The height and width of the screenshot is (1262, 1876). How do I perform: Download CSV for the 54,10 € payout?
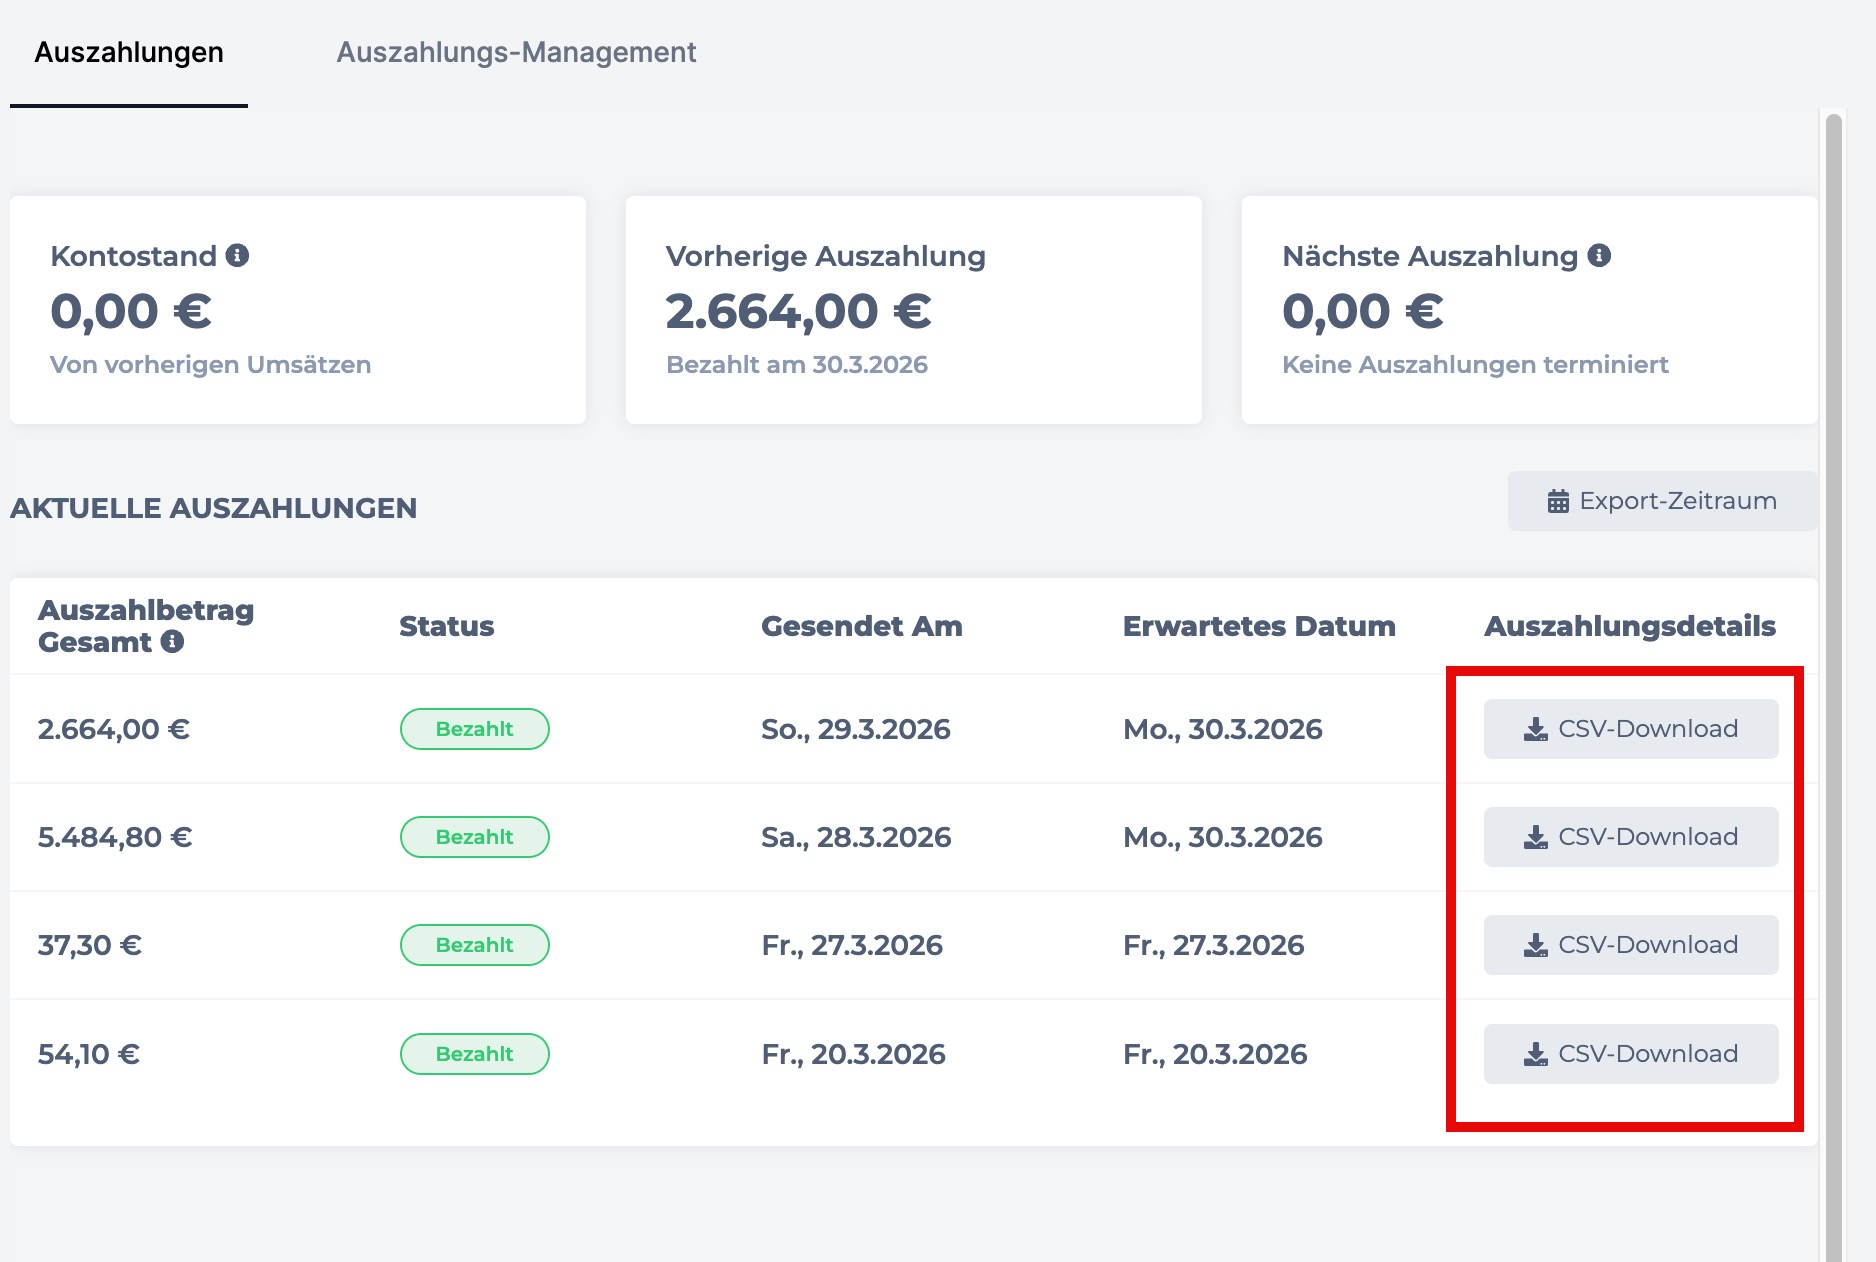[1631, 1054]
